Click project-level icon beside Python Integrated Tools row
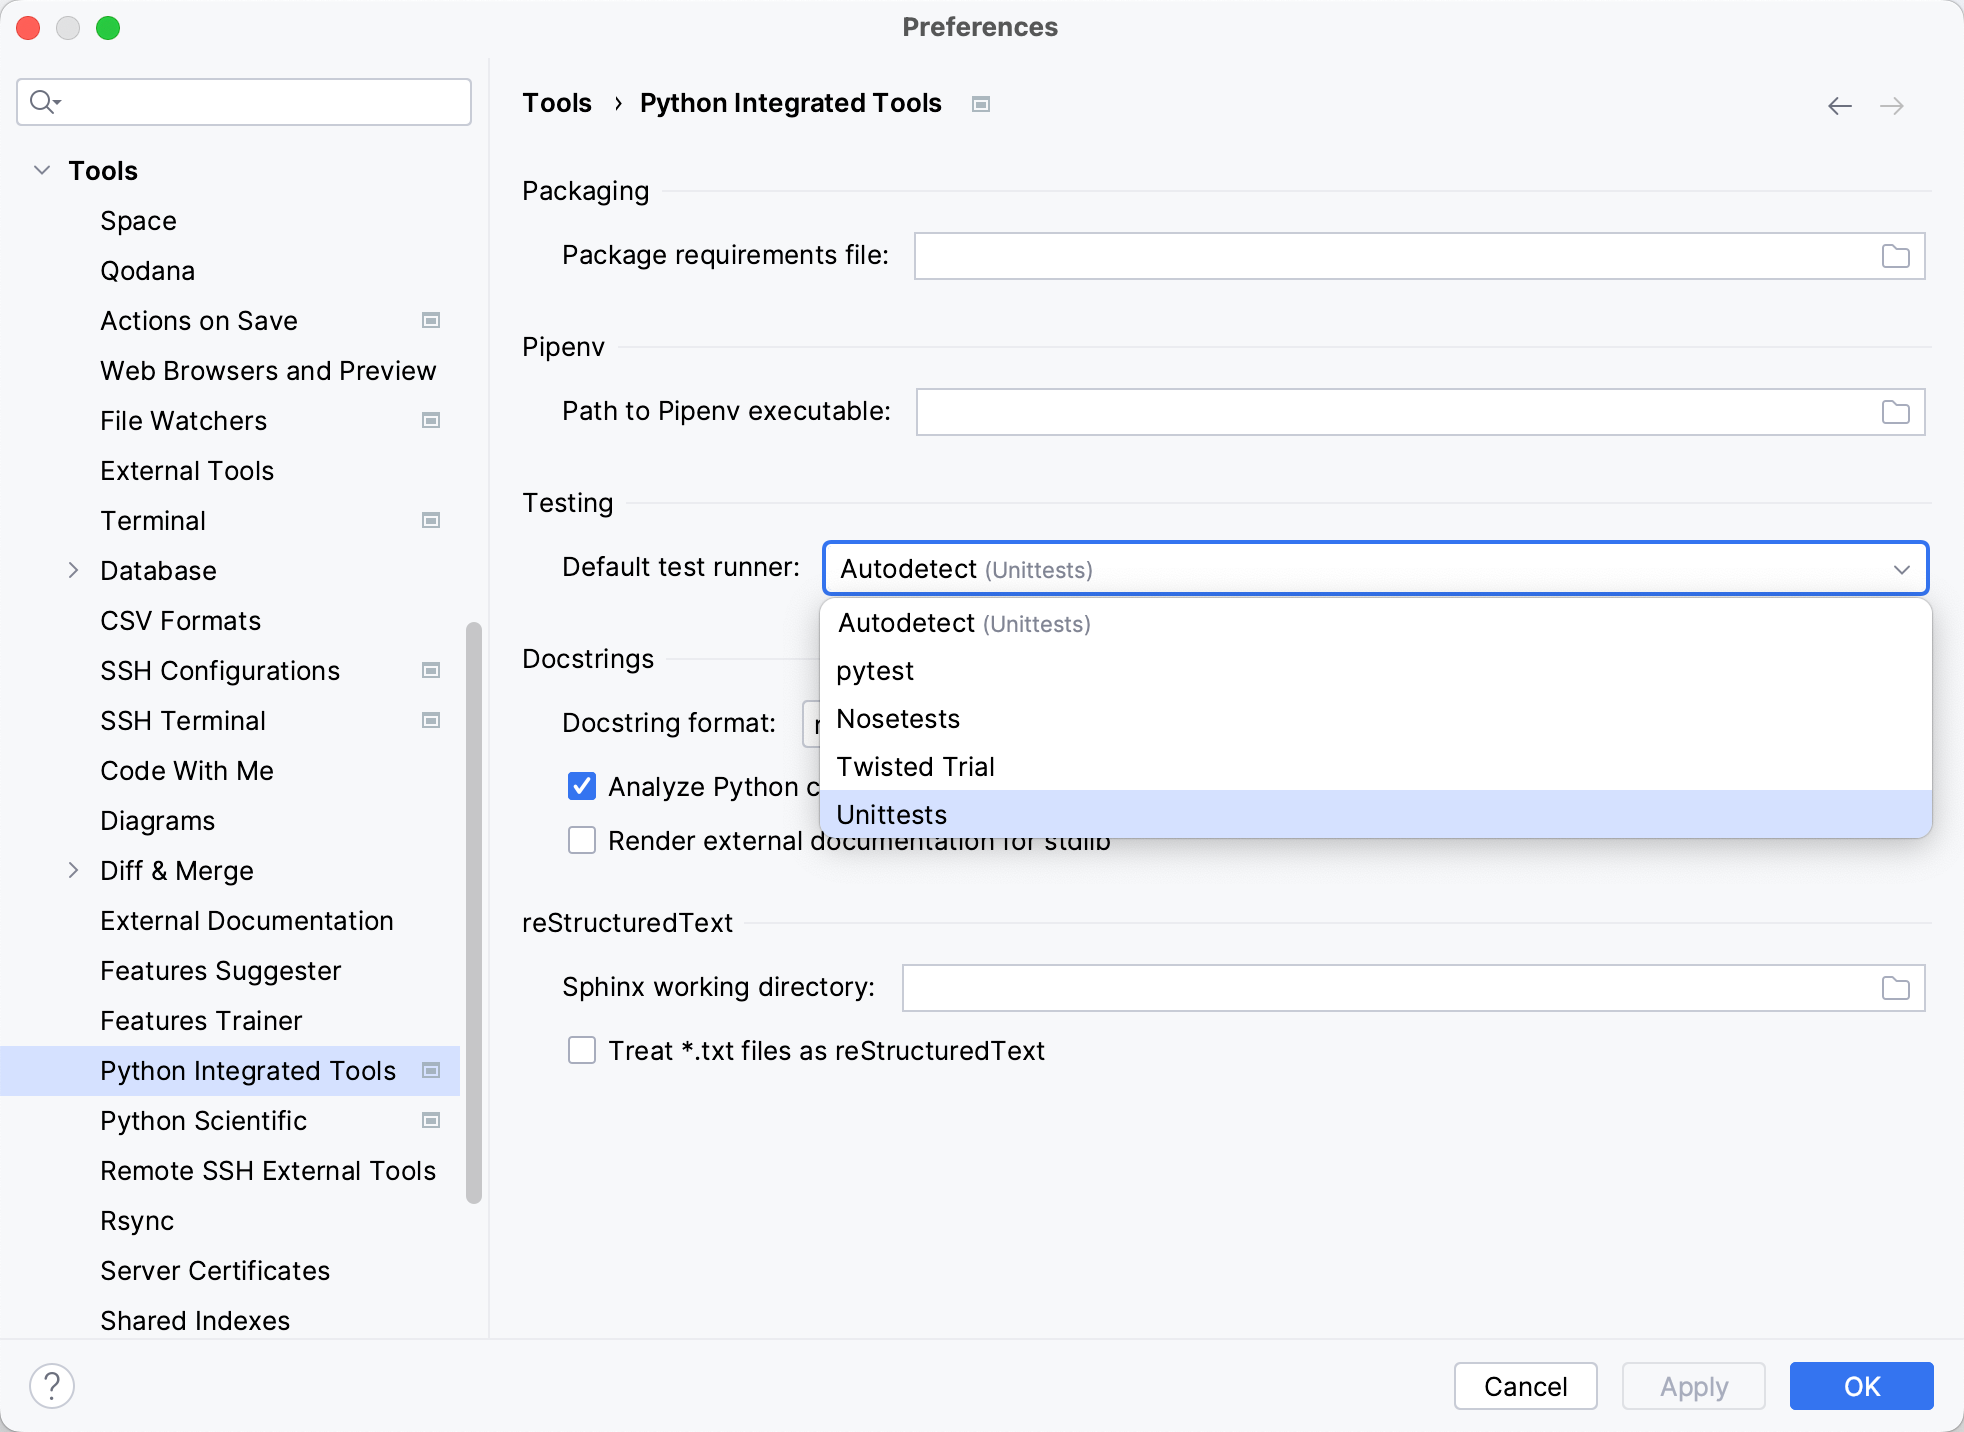This screenshot has width=1964, height=1432. tap(431, 1070)
